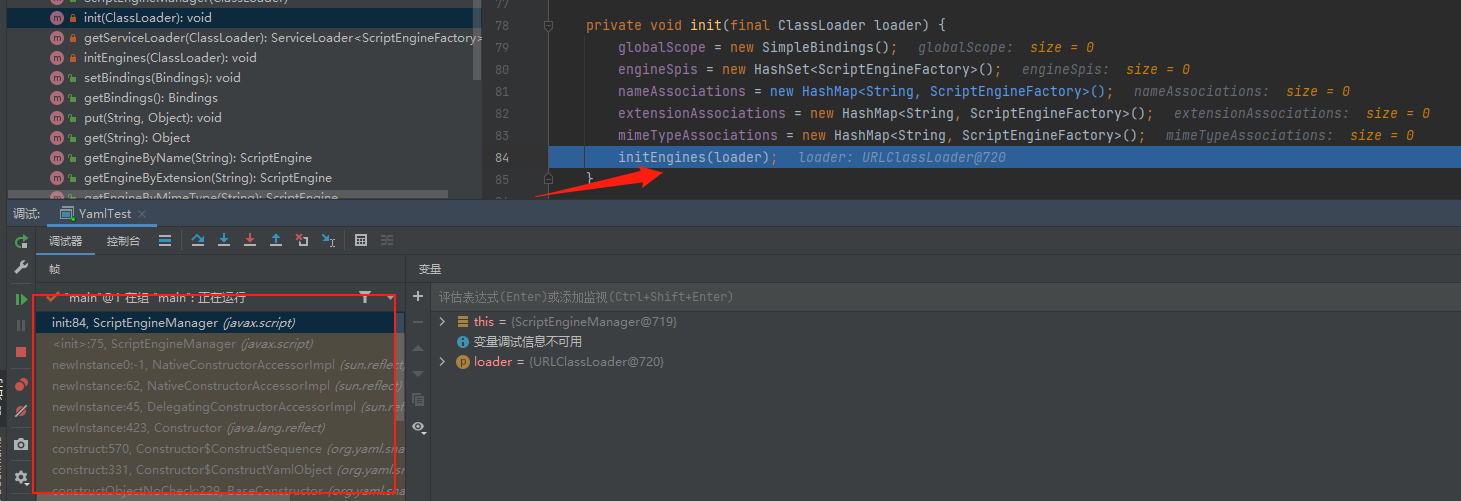The width and height of the screenshot is (1461, 501).
Task: Add new watch with plus icon
Action: 418,297
